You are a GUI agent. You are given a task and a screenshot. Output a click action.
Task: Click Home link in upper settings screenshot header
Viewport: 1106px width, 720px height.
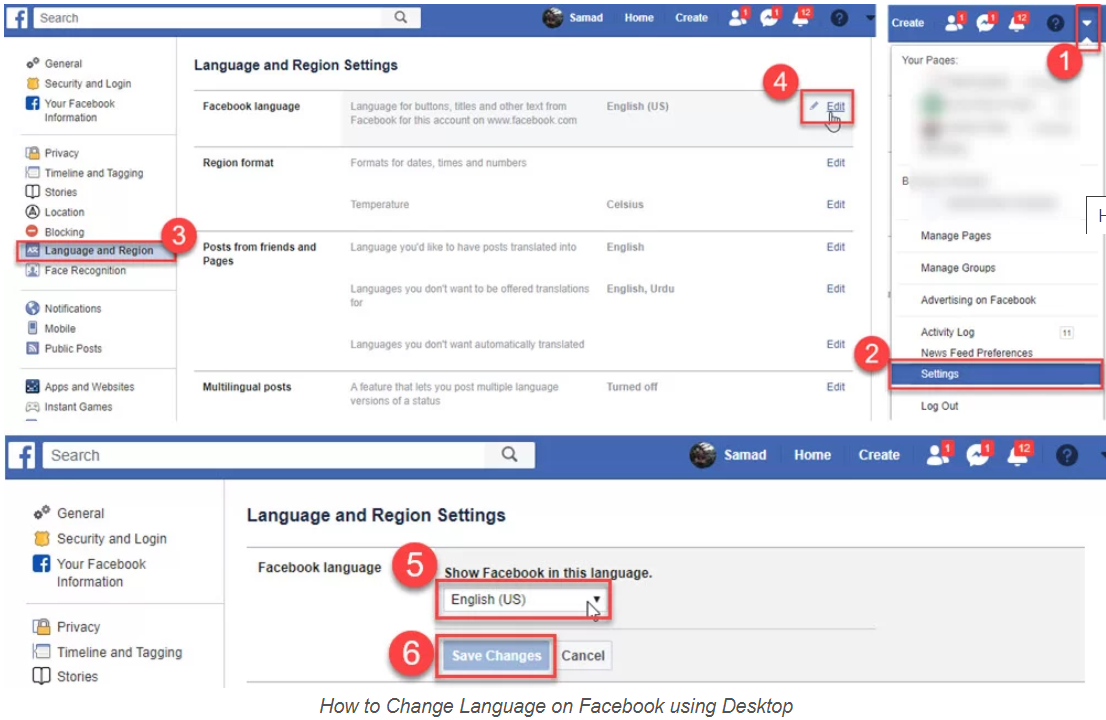point(639,18)
